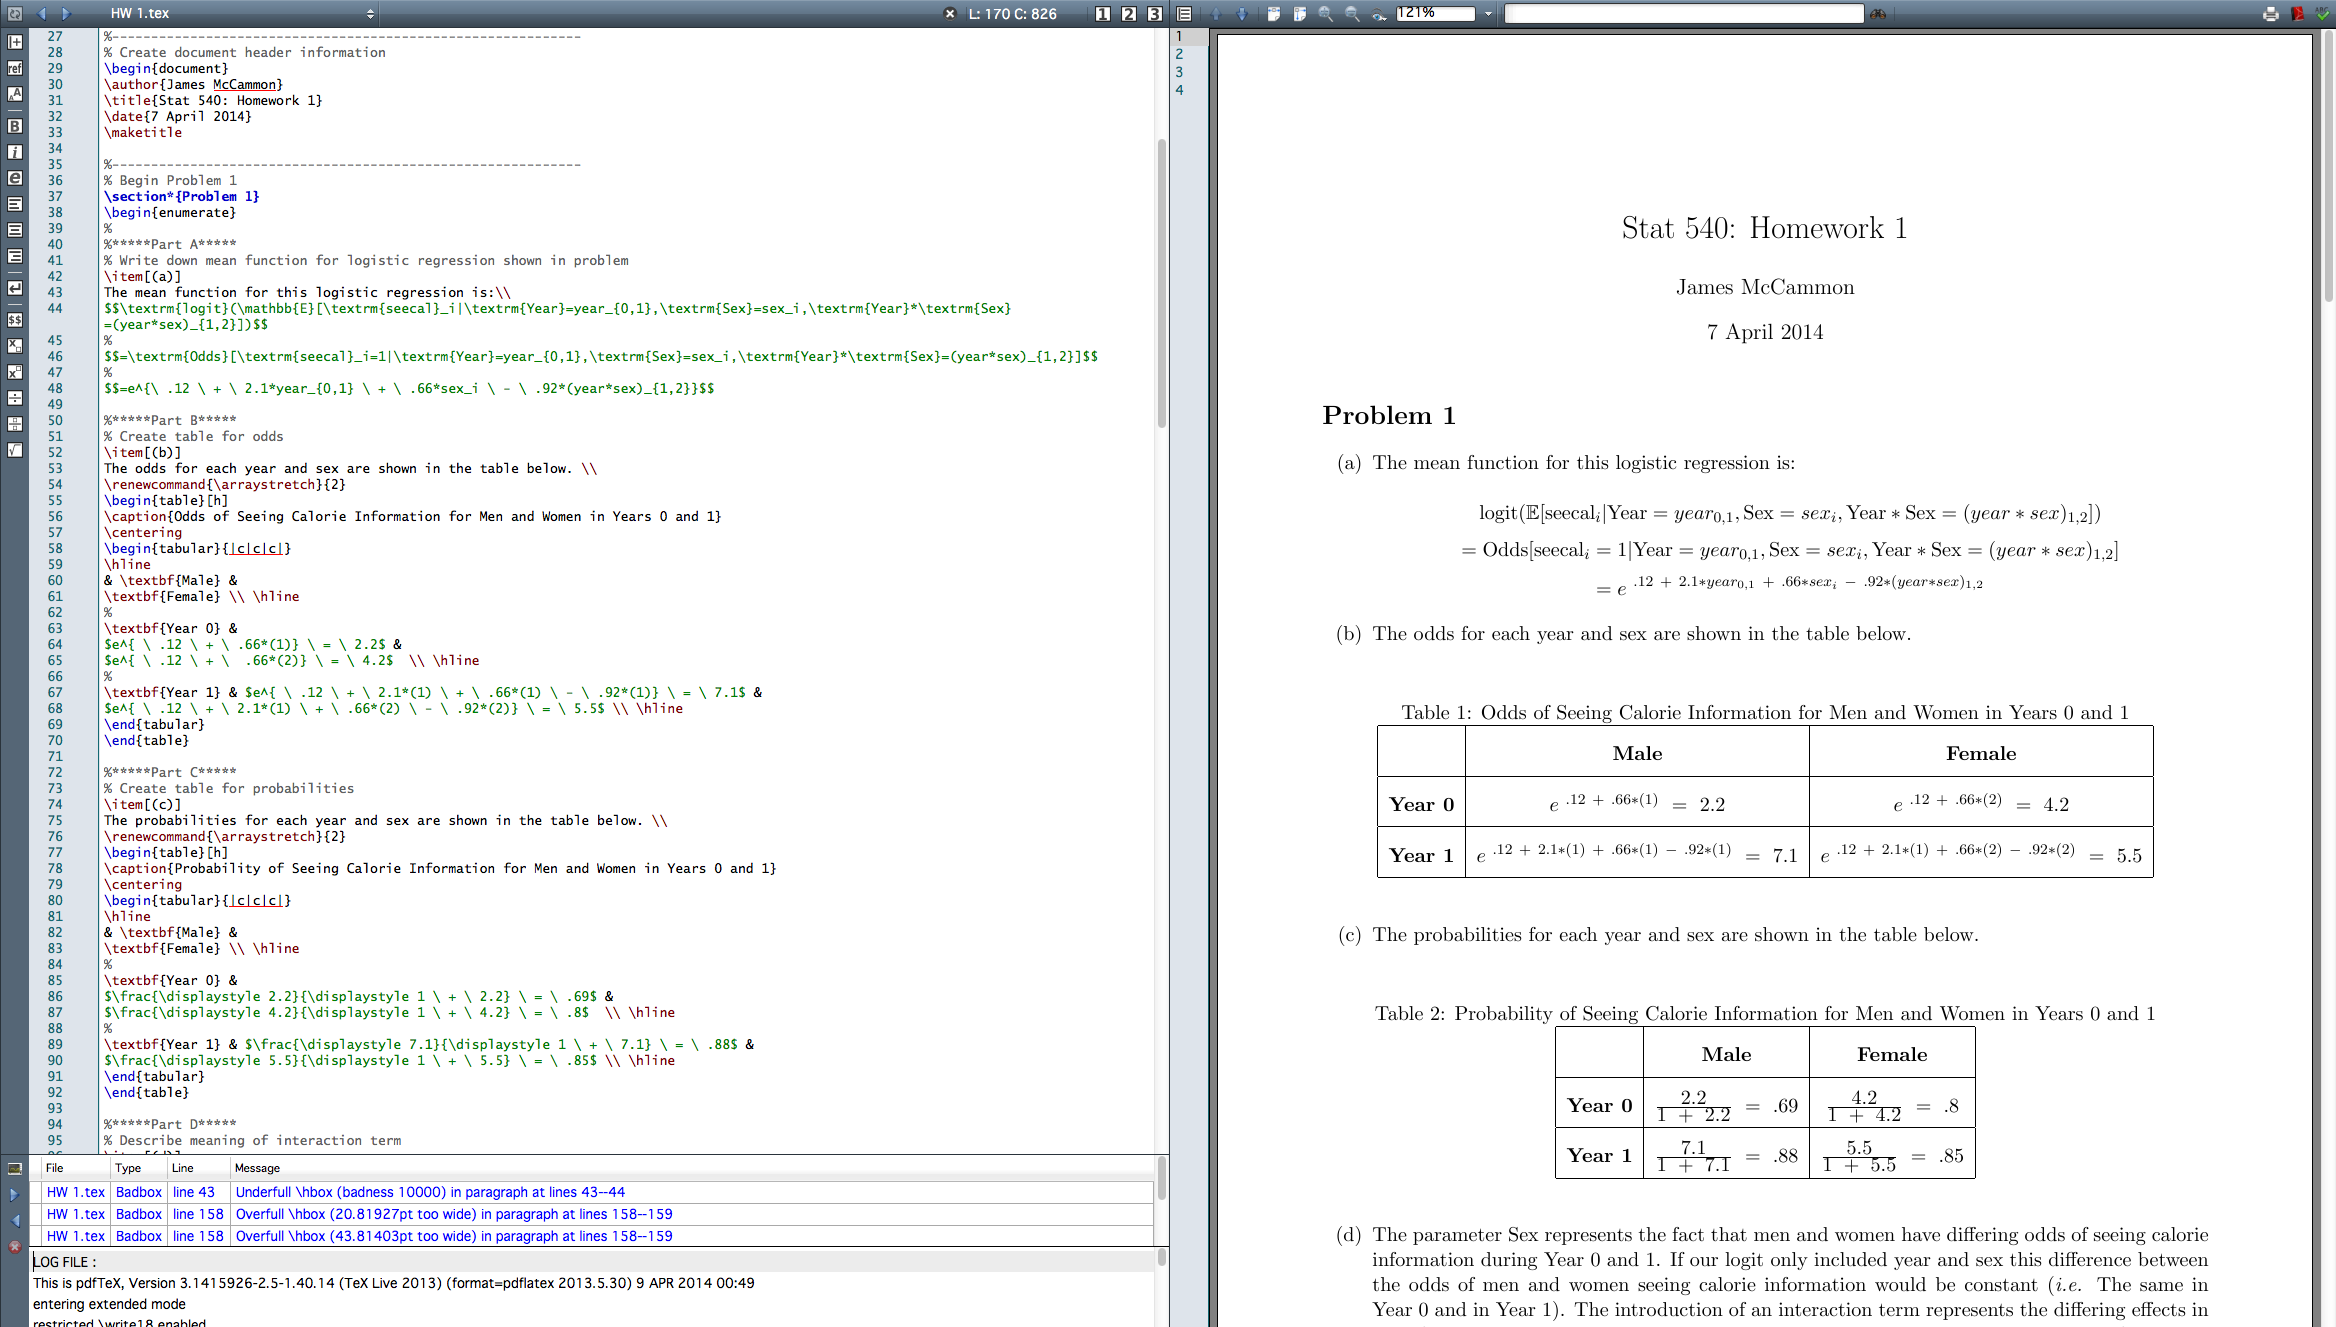Close the current HW 1.tex document
The width and height of the screenshot is (2336, 1327).
950,14
